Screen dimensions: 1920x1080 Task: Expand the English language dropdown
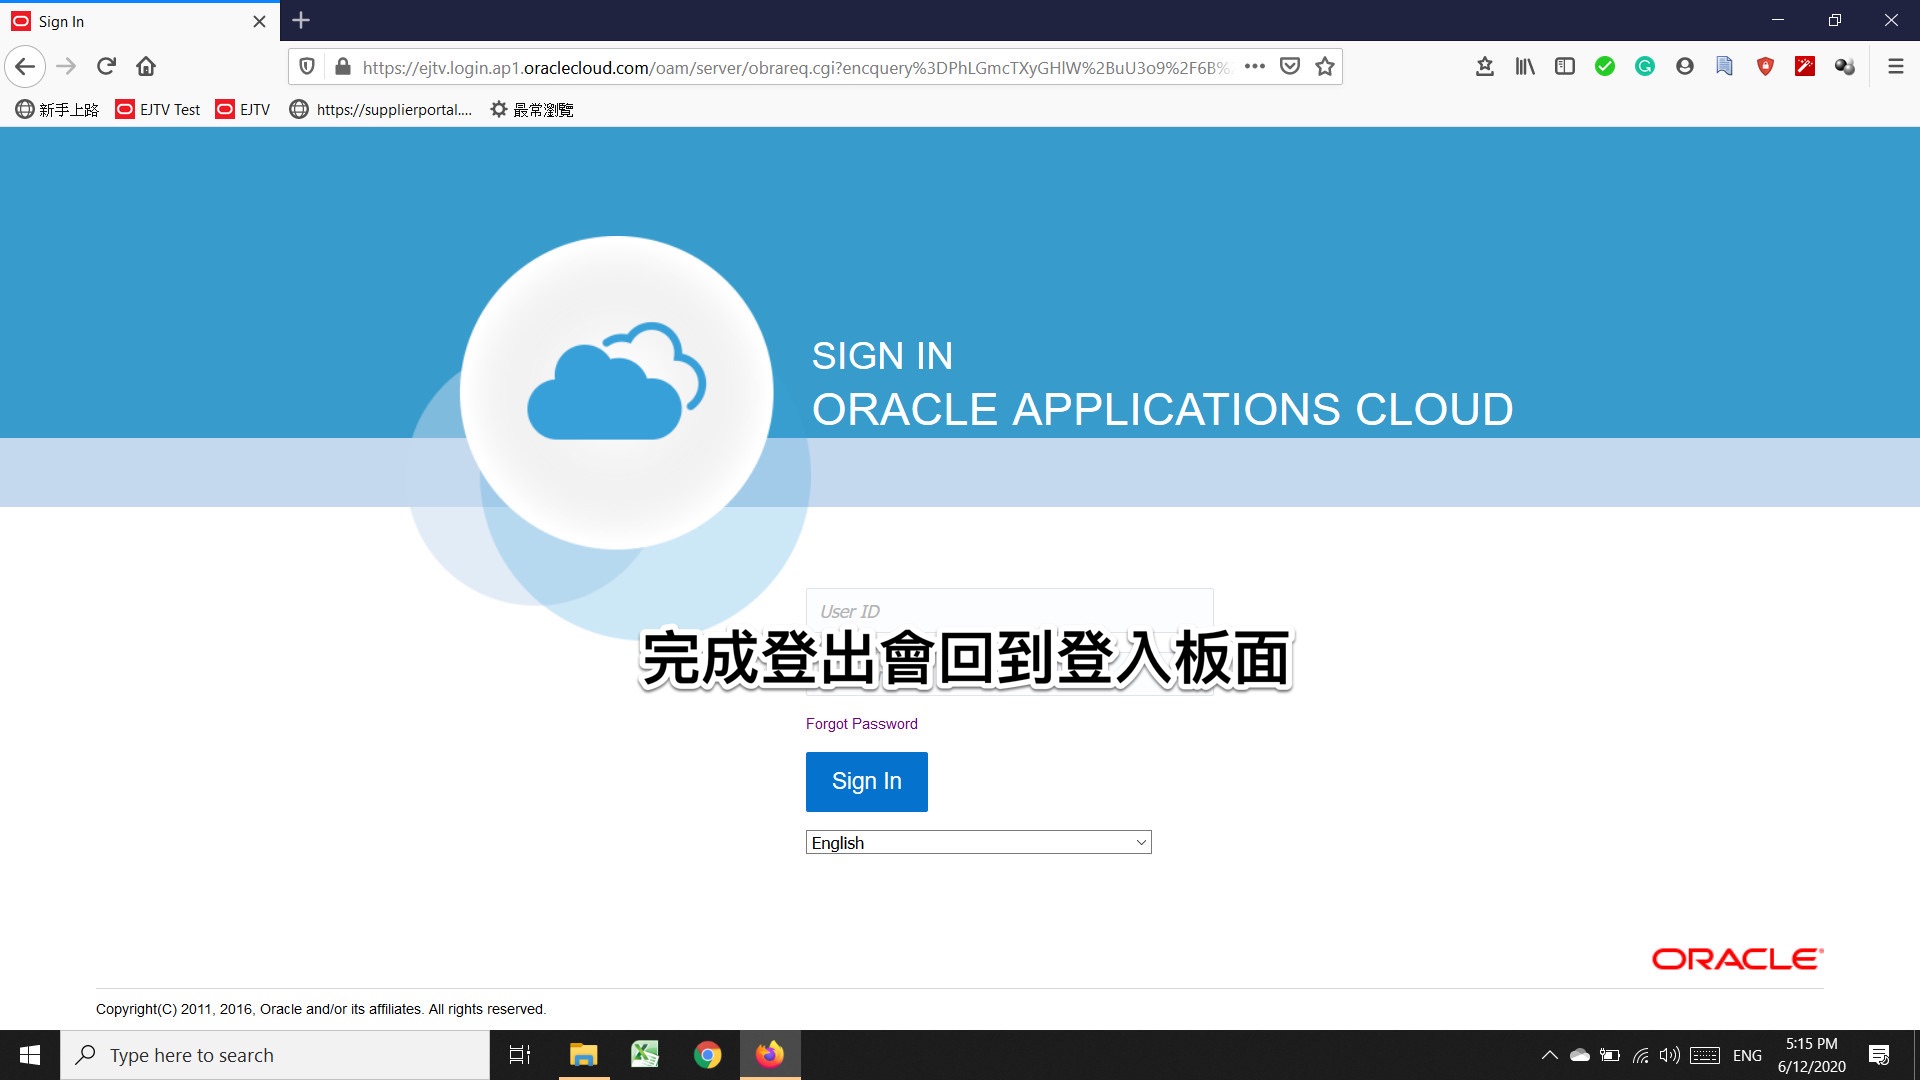tap(978, 843)
